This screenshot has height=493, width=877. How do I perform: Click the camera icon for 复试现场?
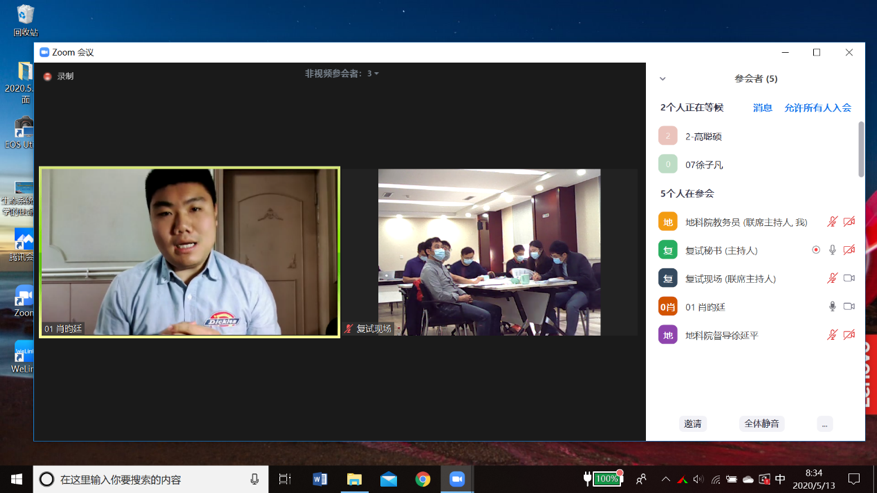[849, 278]
